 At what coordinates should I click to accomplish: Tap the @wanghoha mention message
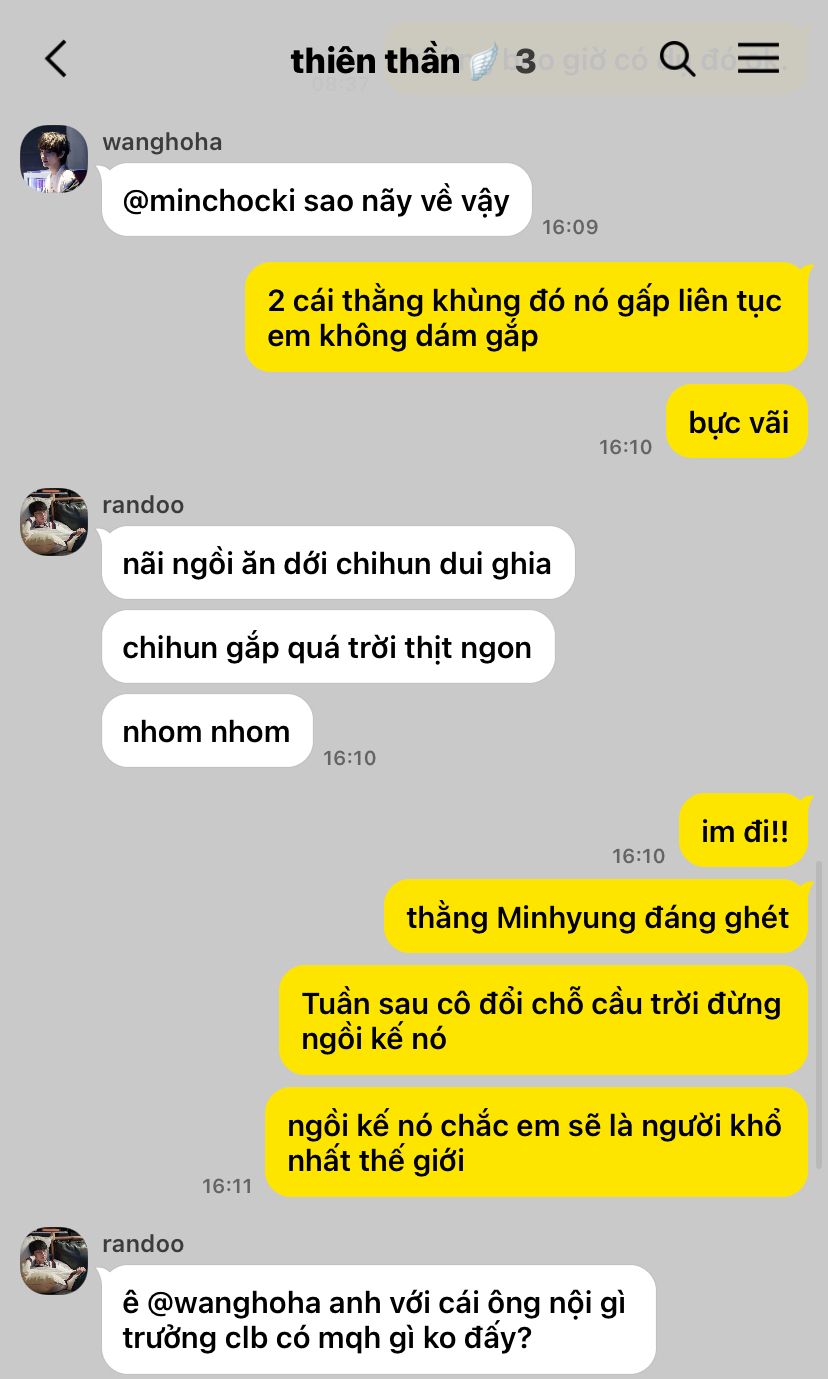(x=379, y=1320)
